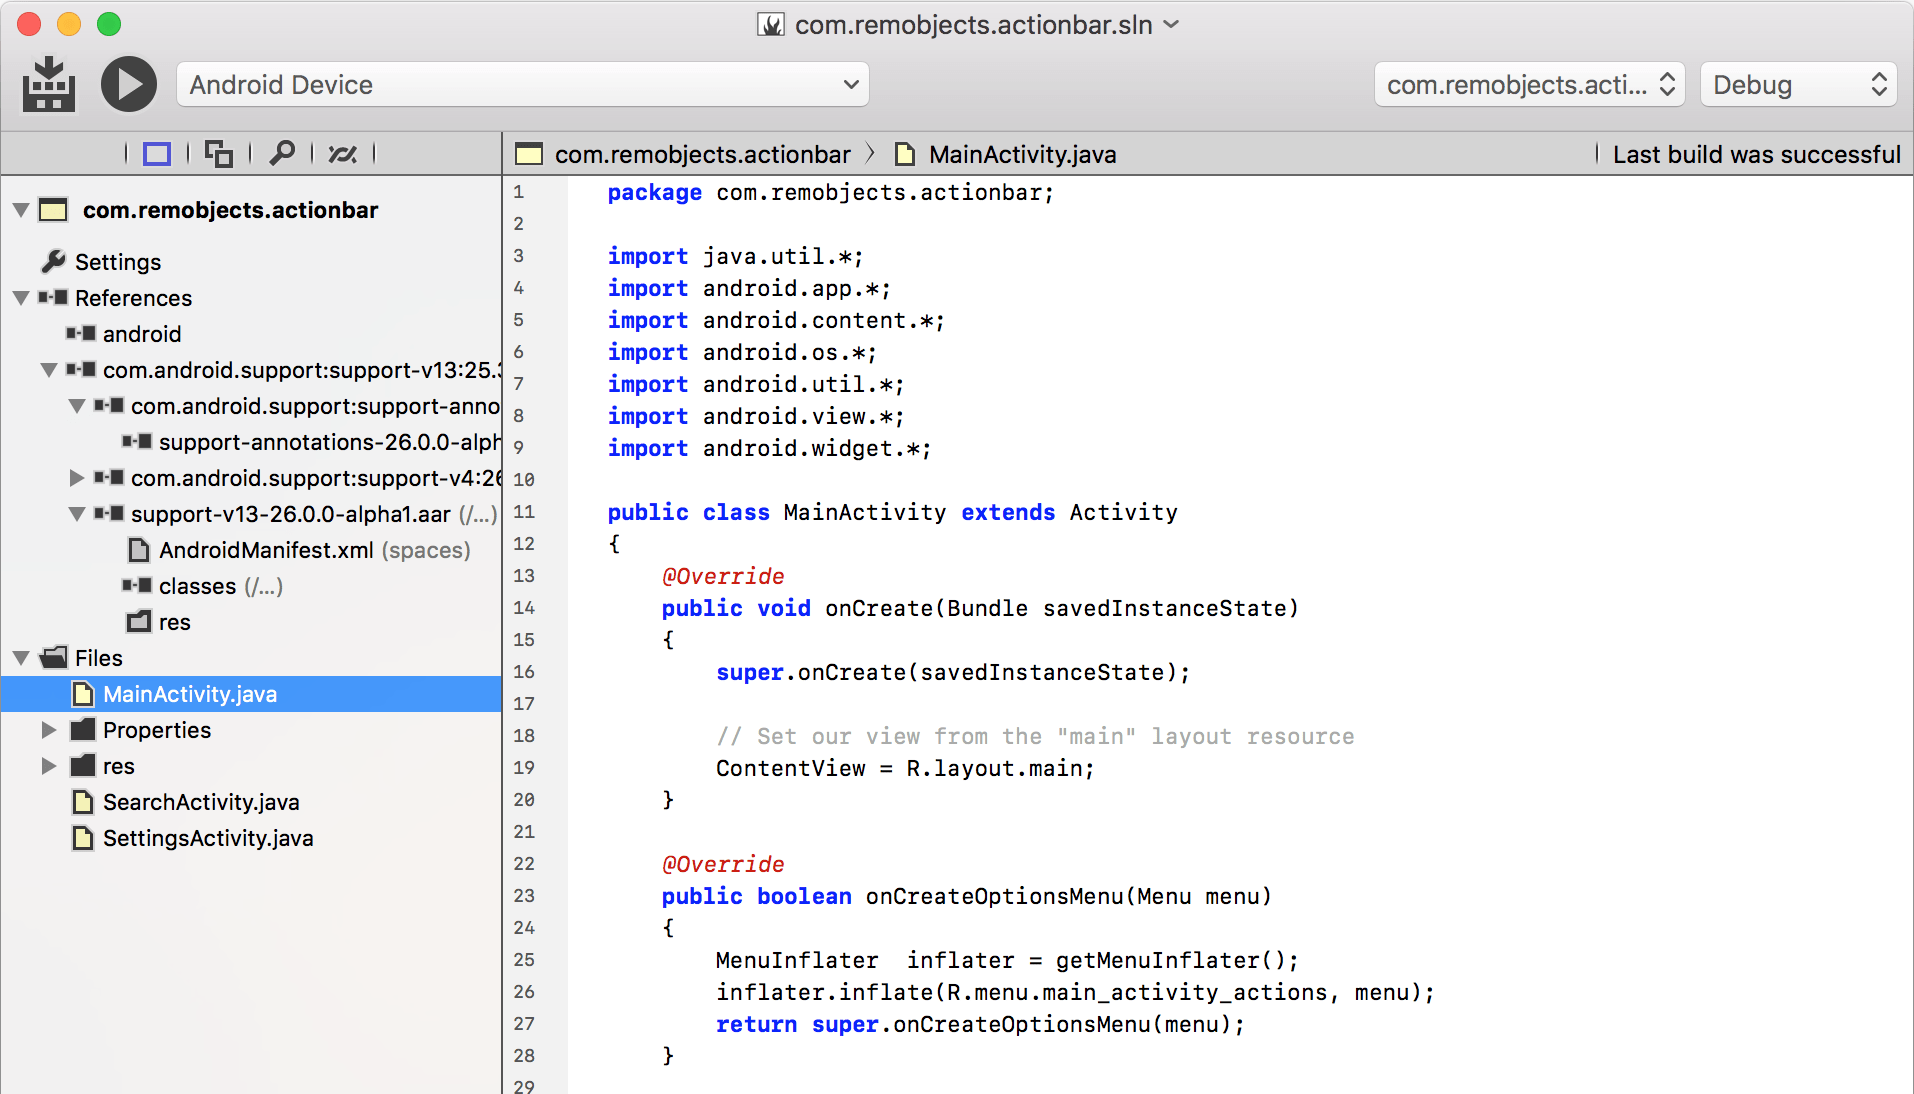Image resolution: width=1914 pixels, height=1094 pixels.
Task: Close the window with red button
Action: pyautogui.click(x=29, y=24)
